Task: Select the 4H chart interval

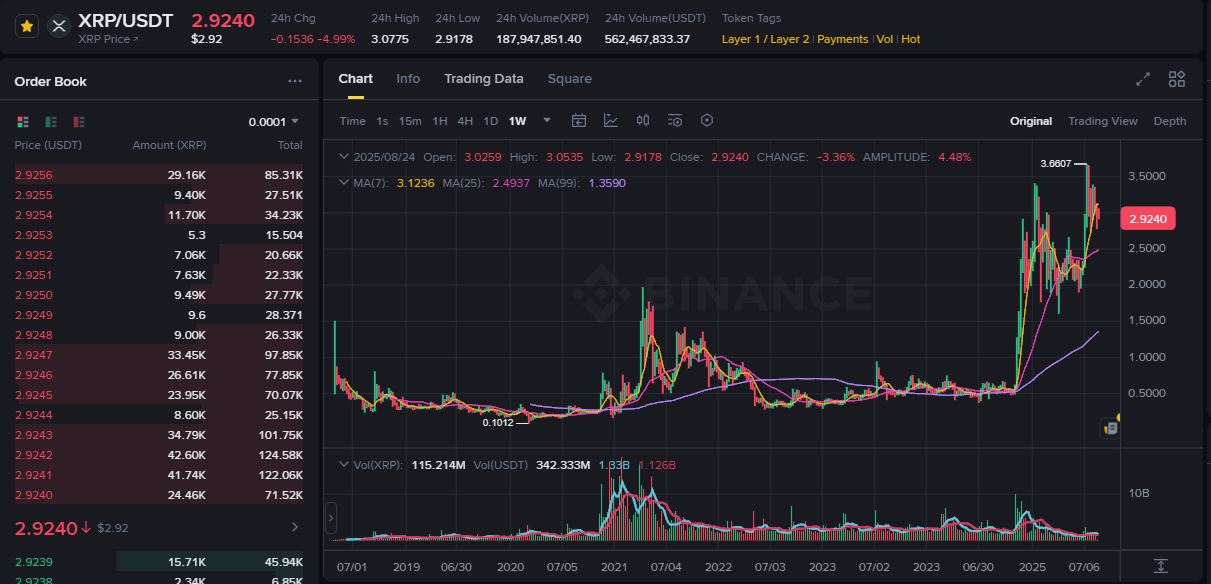Action: tap(465, 121)
